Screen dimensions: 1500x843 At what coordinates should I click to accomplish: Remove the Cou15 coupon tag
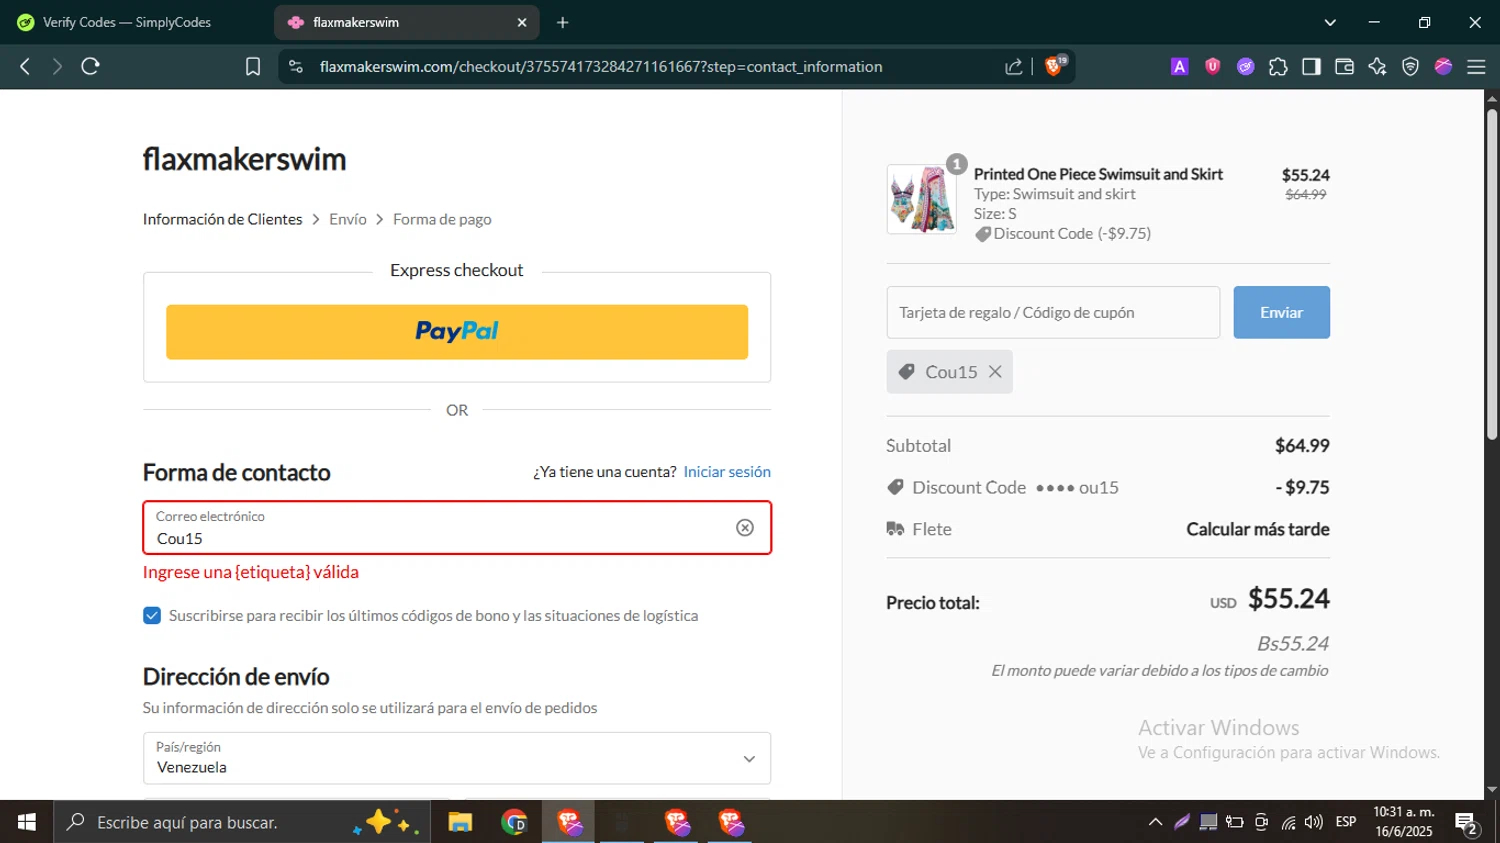click(995, 372)
